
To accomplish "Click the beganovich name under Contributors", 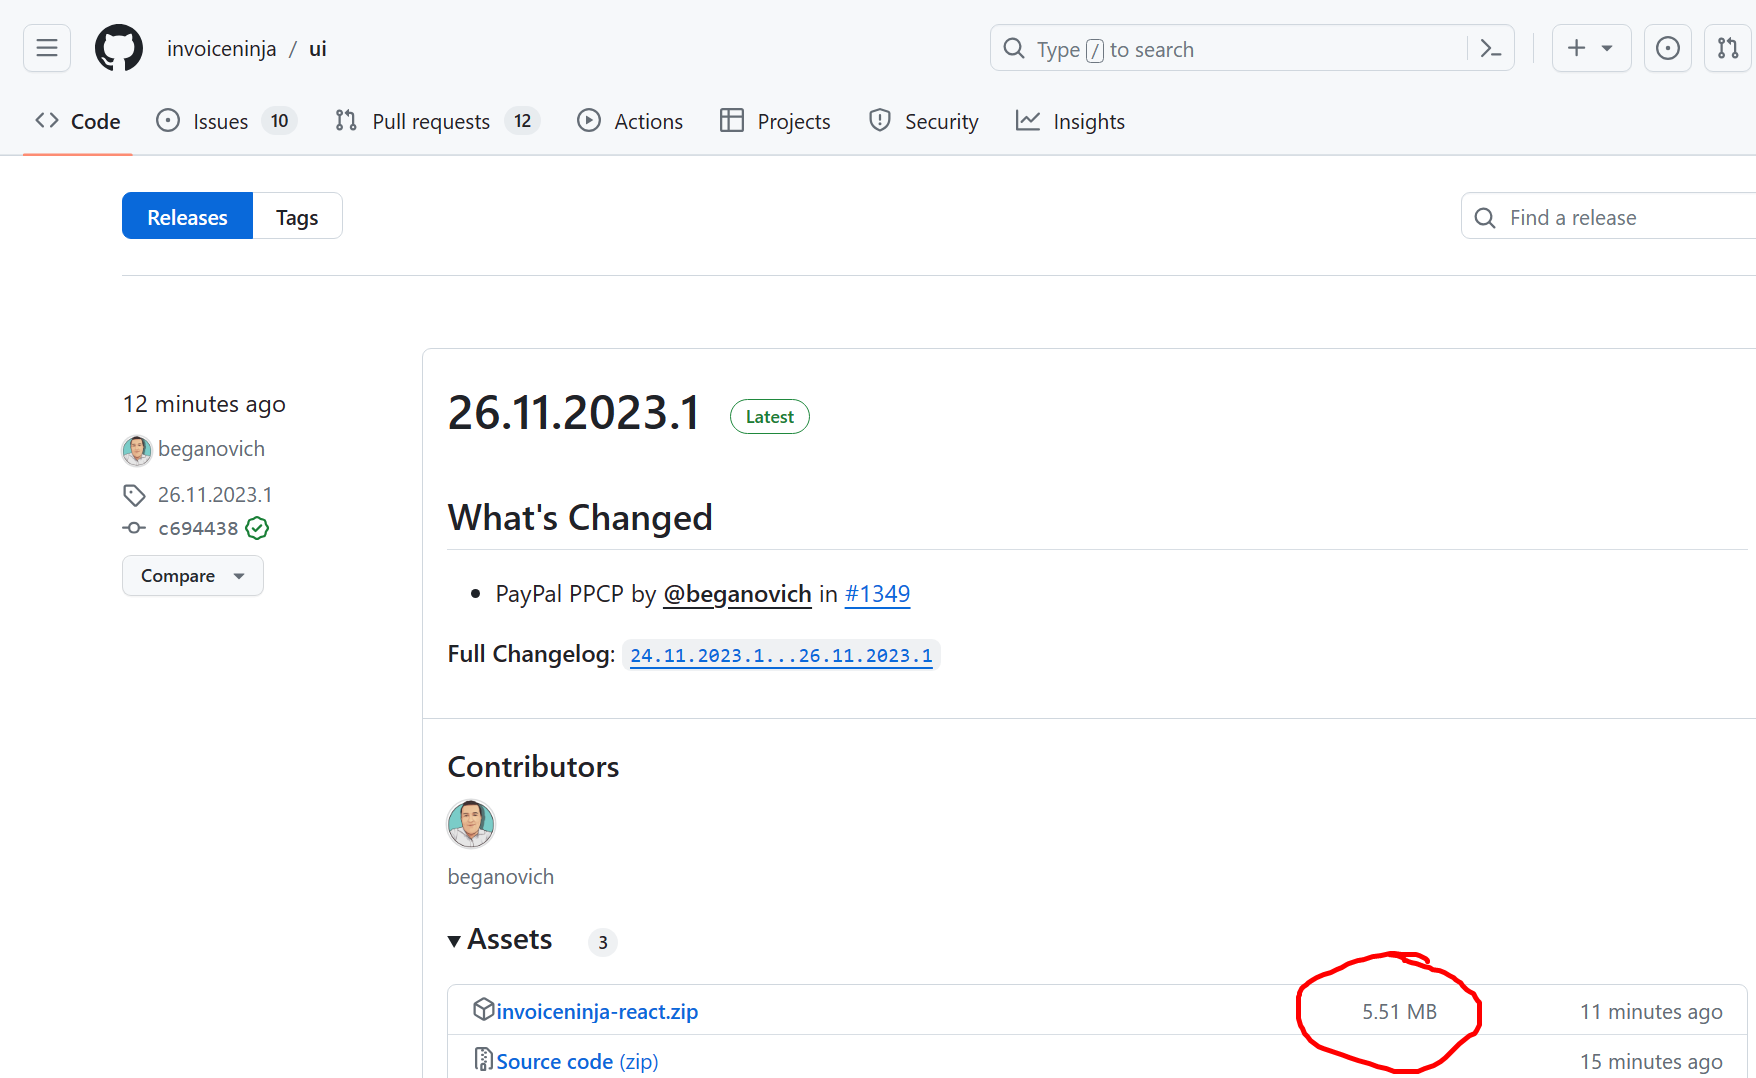I will [x=500, y=877].
